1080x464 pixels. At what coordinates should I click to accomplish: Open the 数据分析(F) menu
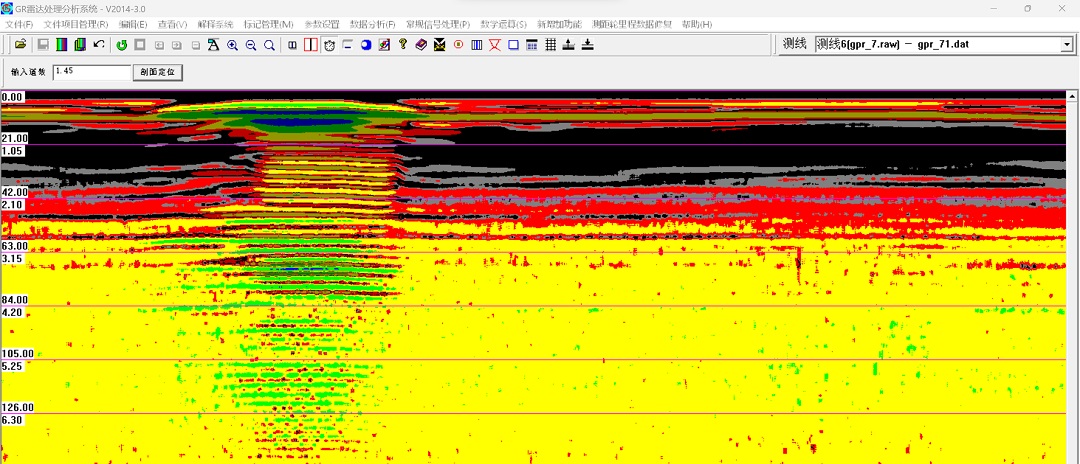click(x=372, y=24)
